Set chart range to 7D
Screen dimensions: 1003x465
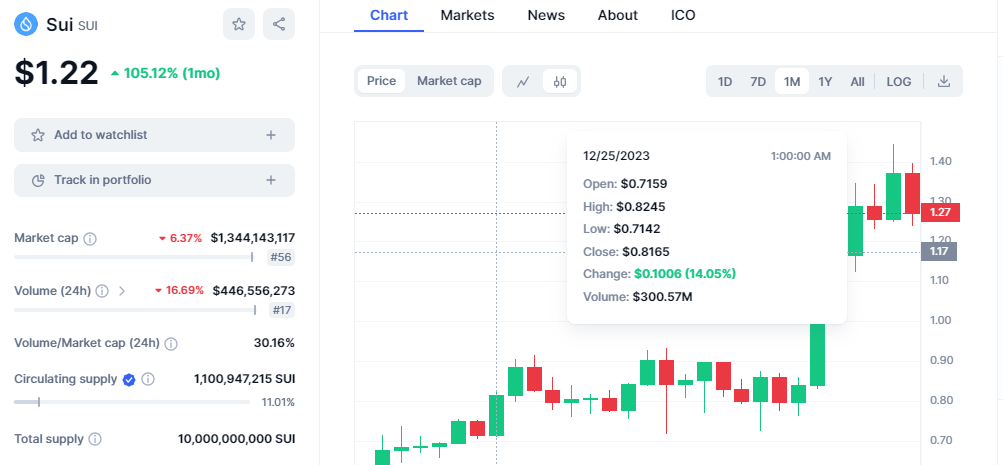tap(758, 81)
